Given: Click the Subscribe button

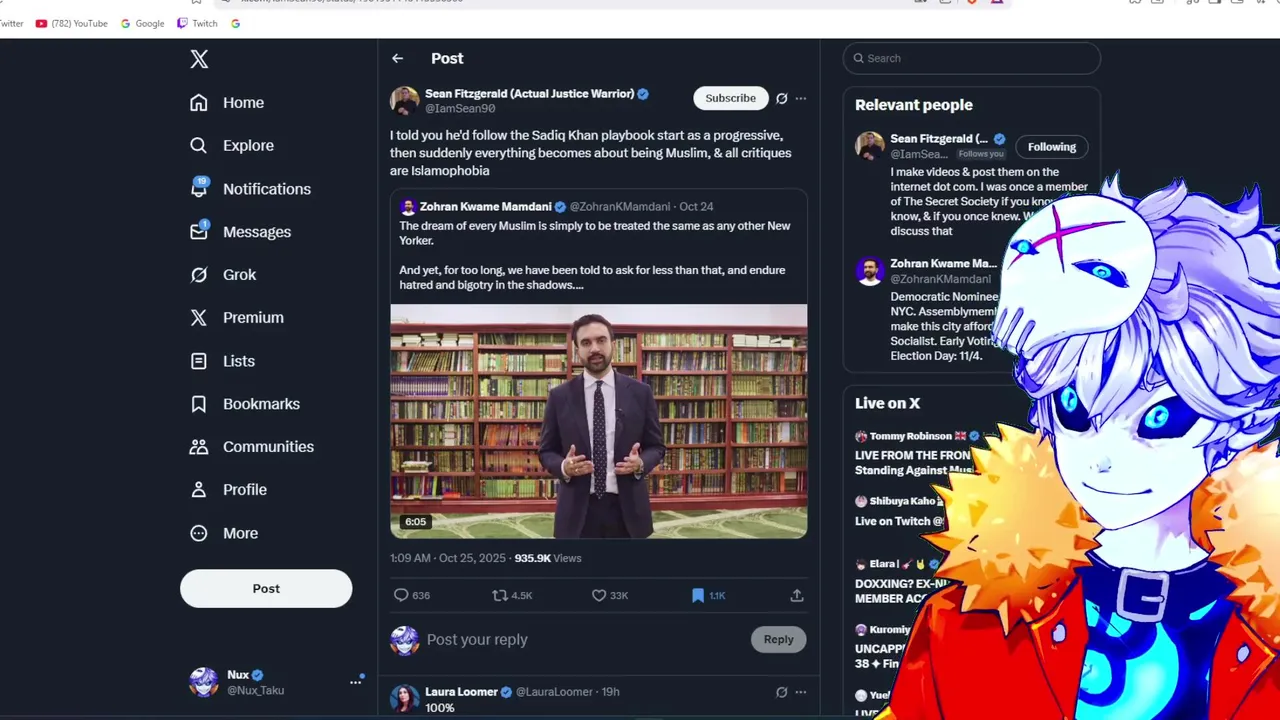Looking at the screenshot, I should 731,98.
